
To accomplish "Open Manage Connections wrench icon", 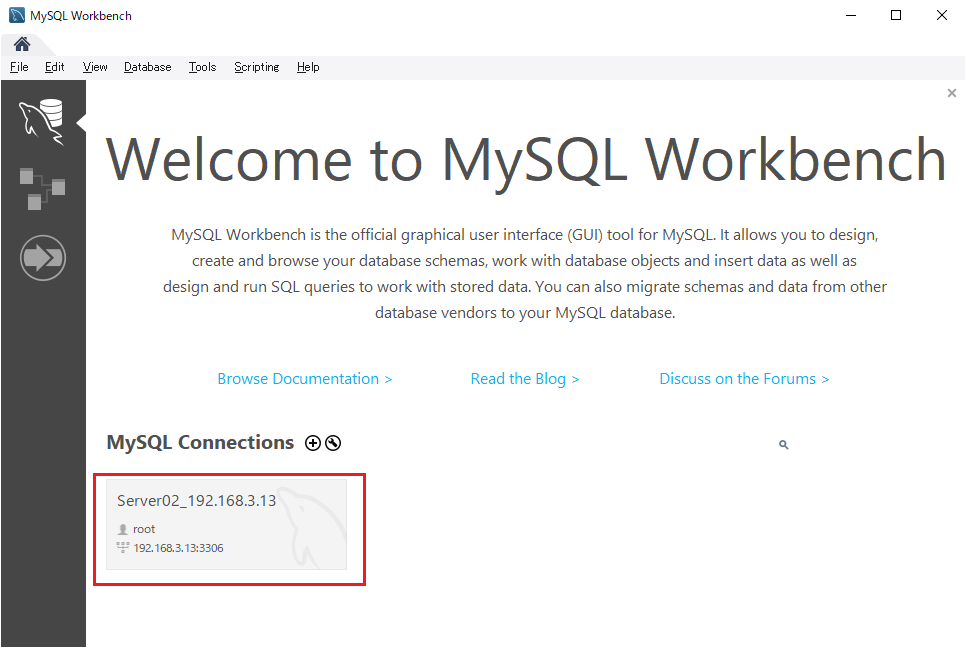I will pyautogui.click(x=333, y=443).
